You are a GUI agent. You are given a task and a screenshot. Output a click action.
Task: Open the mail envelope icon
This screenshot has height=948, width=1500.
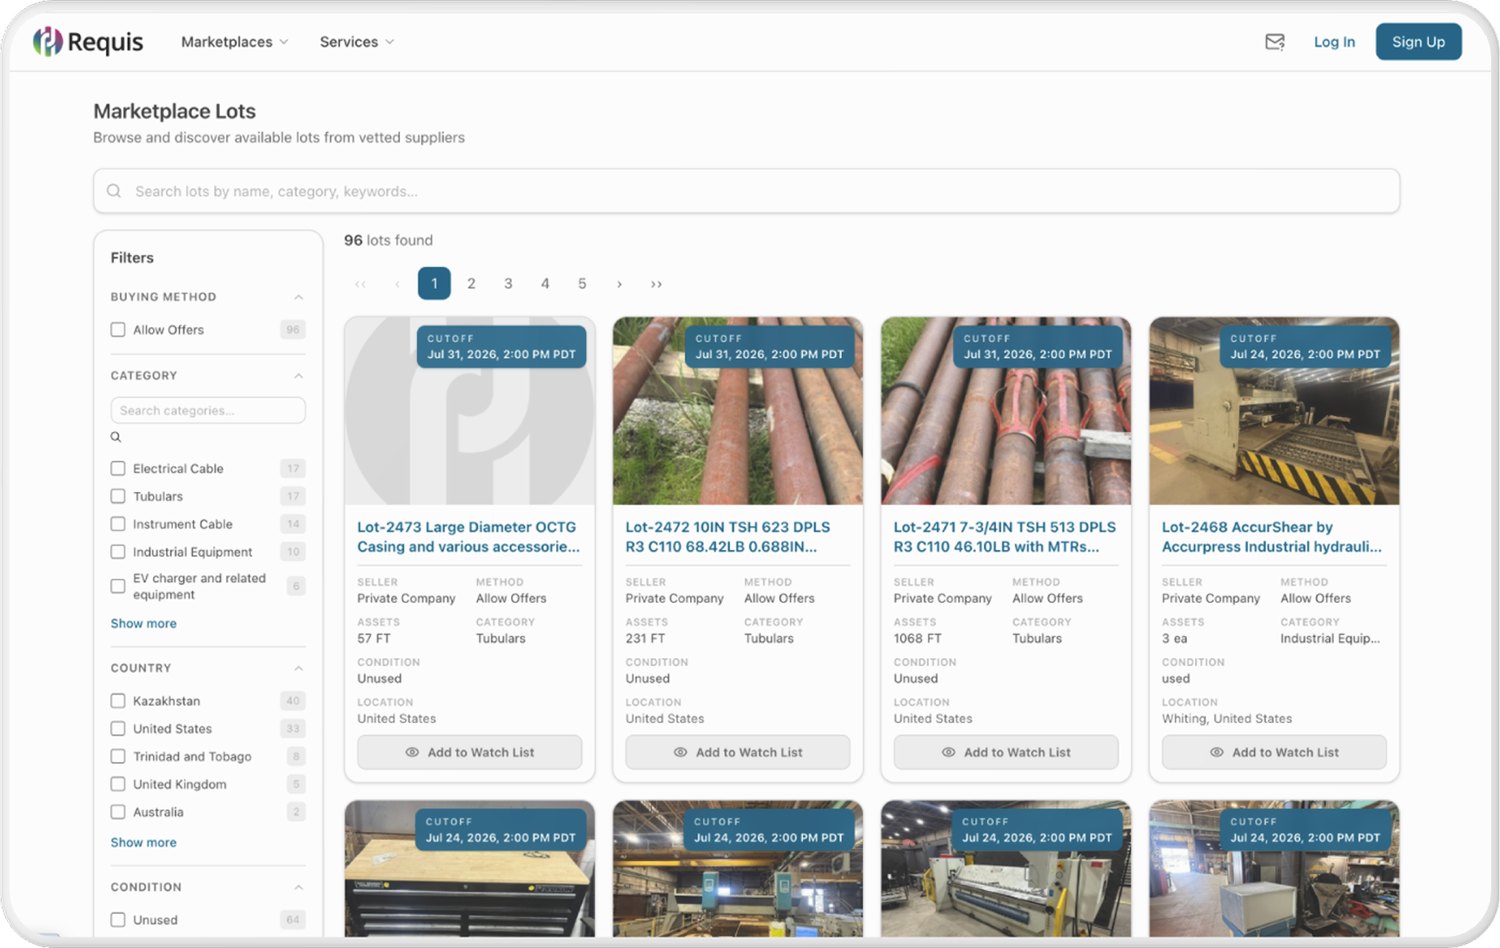1275,42
